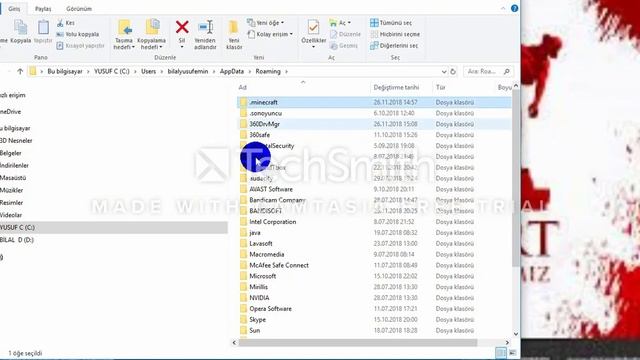Click Düzenle in the Aç group
This screenshot has width=640, height=360.
[x=345, y=34]
